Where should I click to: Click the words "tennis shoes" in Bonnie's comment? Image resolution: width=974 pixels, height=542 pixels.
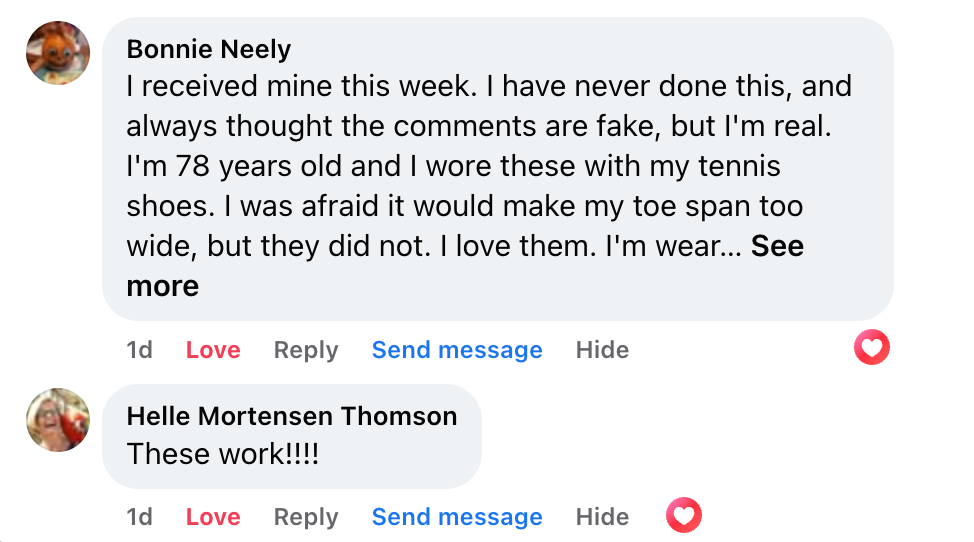718,166
